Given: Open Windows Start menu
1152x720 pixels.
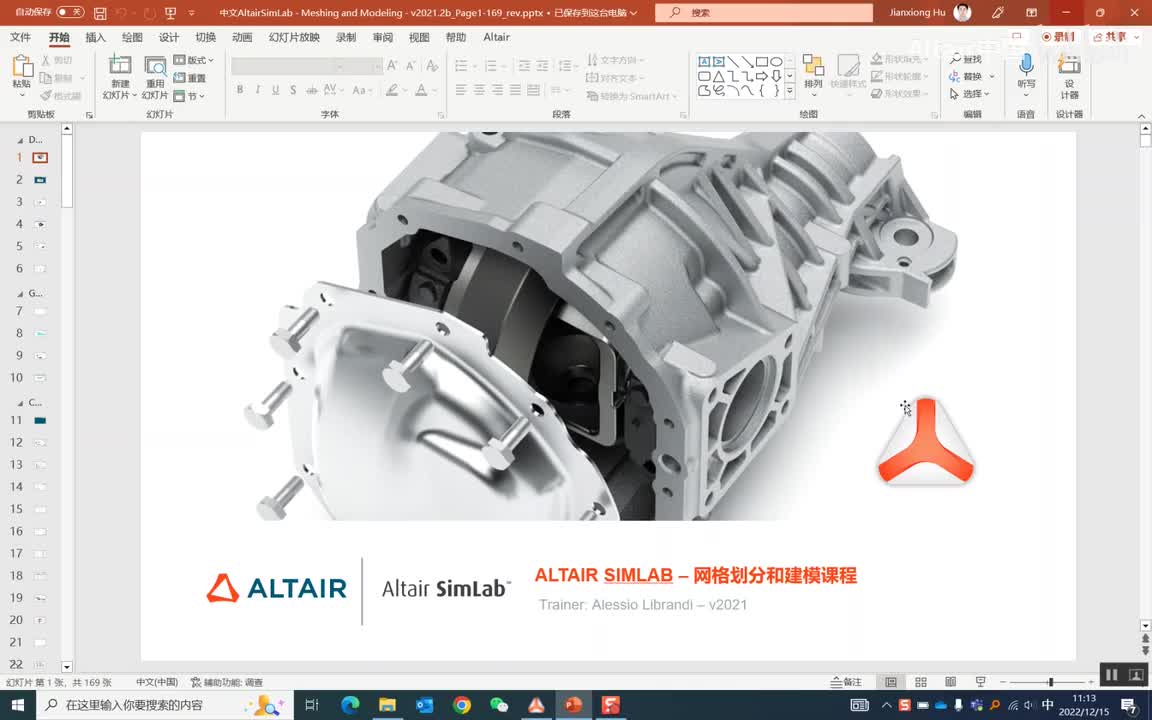Looking at the screenshot, I should [18, 705].
